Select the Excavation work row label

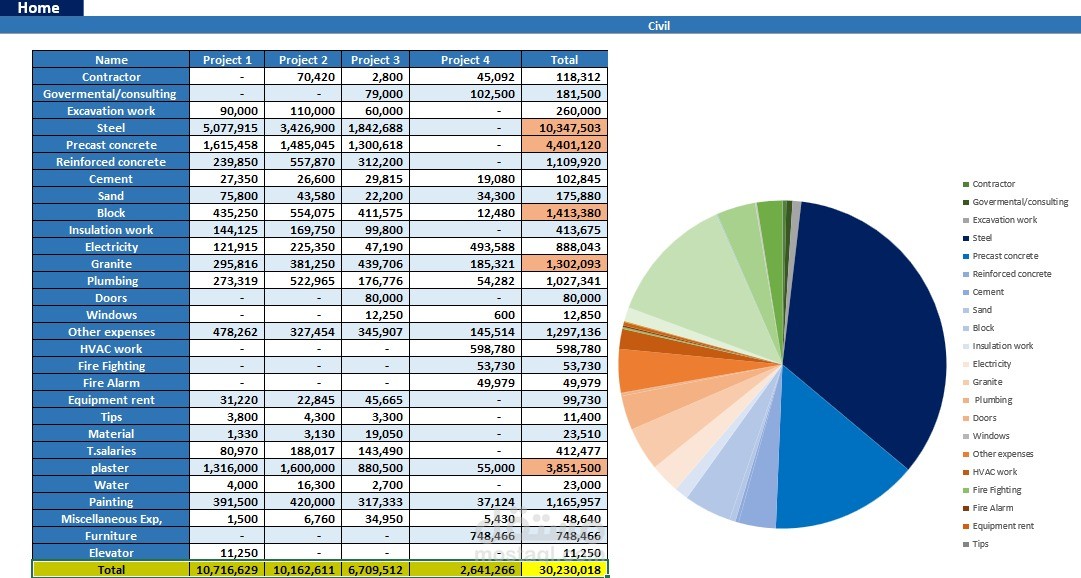[x=111, y=110]
